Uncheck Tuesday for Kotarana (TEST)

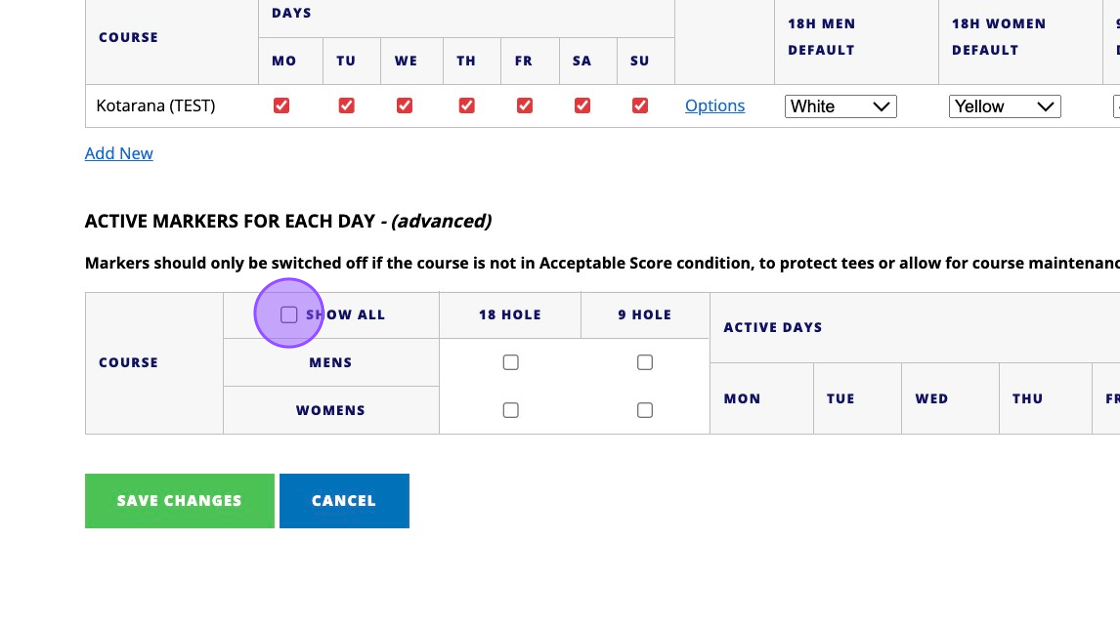[x=346, y=105]
